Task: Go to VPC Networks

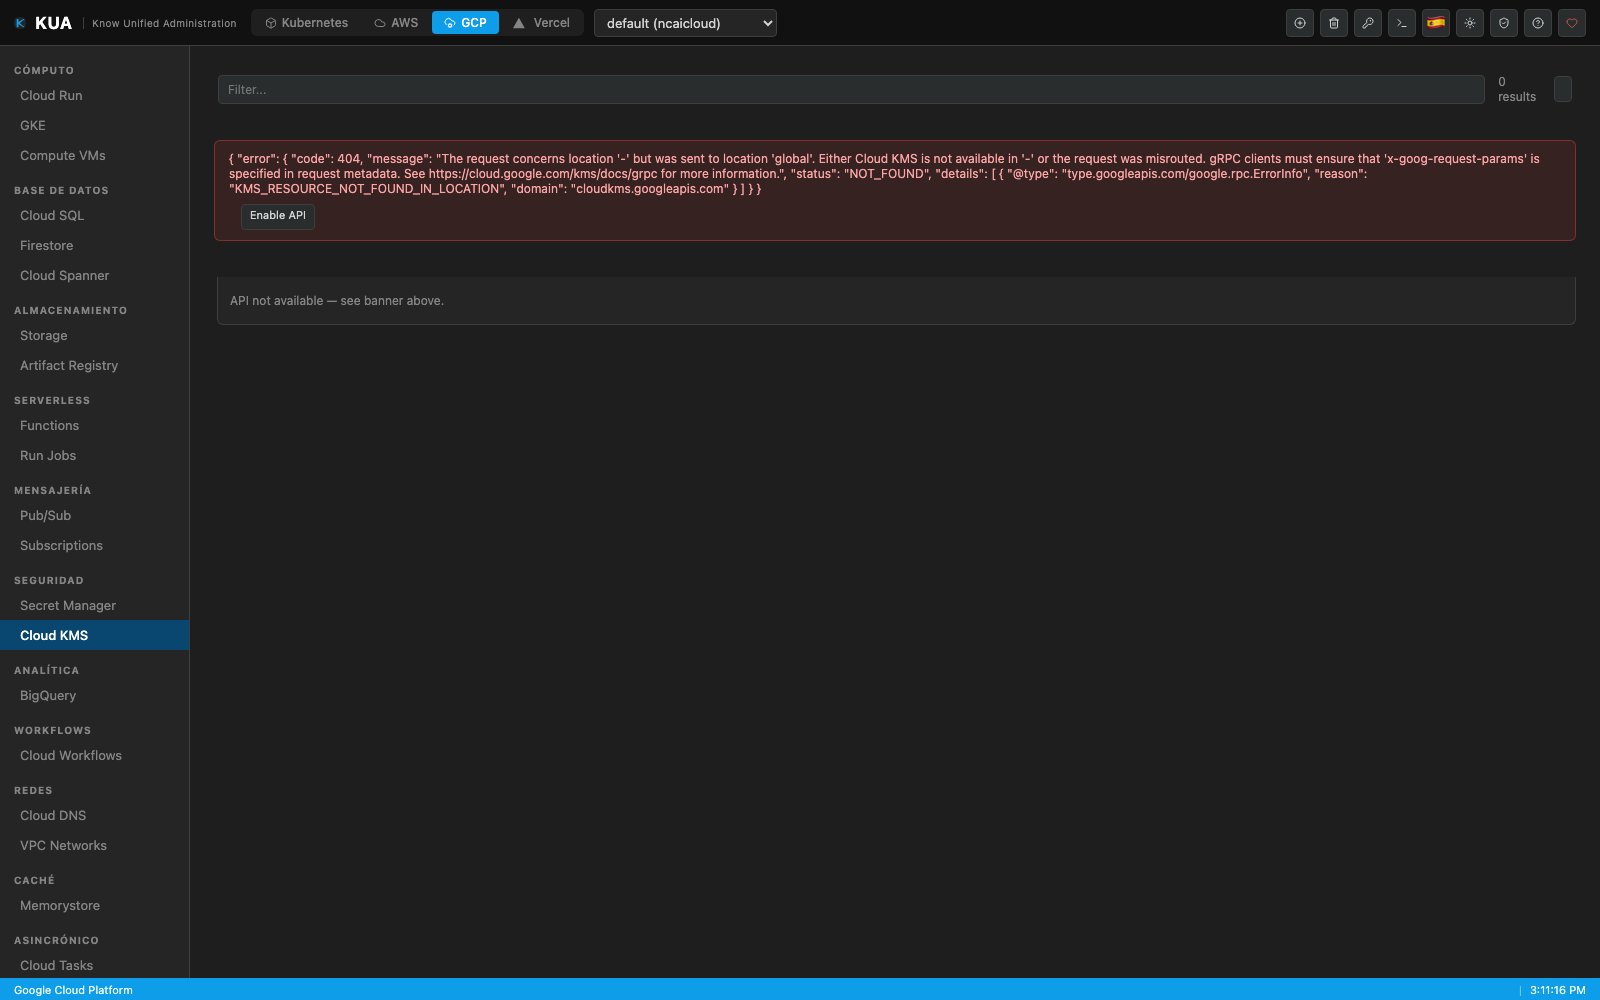Action: (x=95, y=846)
